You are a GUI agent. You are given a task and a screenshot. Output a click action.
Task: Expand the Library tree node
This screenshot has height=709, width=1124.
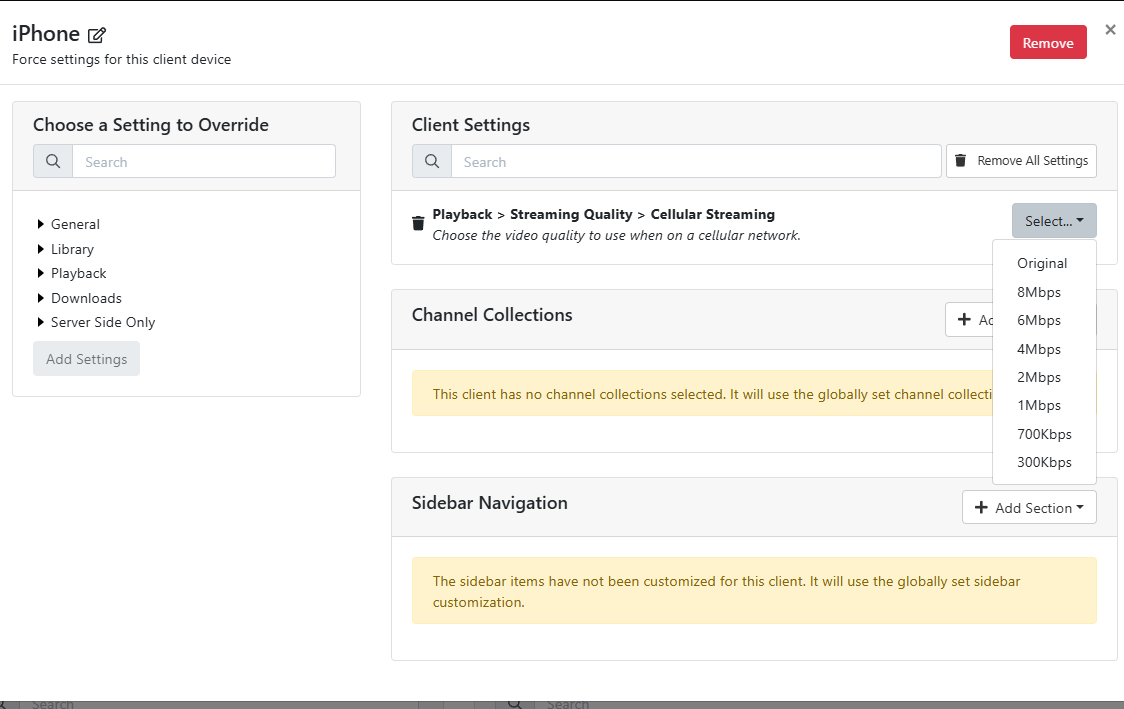[41, 249]
